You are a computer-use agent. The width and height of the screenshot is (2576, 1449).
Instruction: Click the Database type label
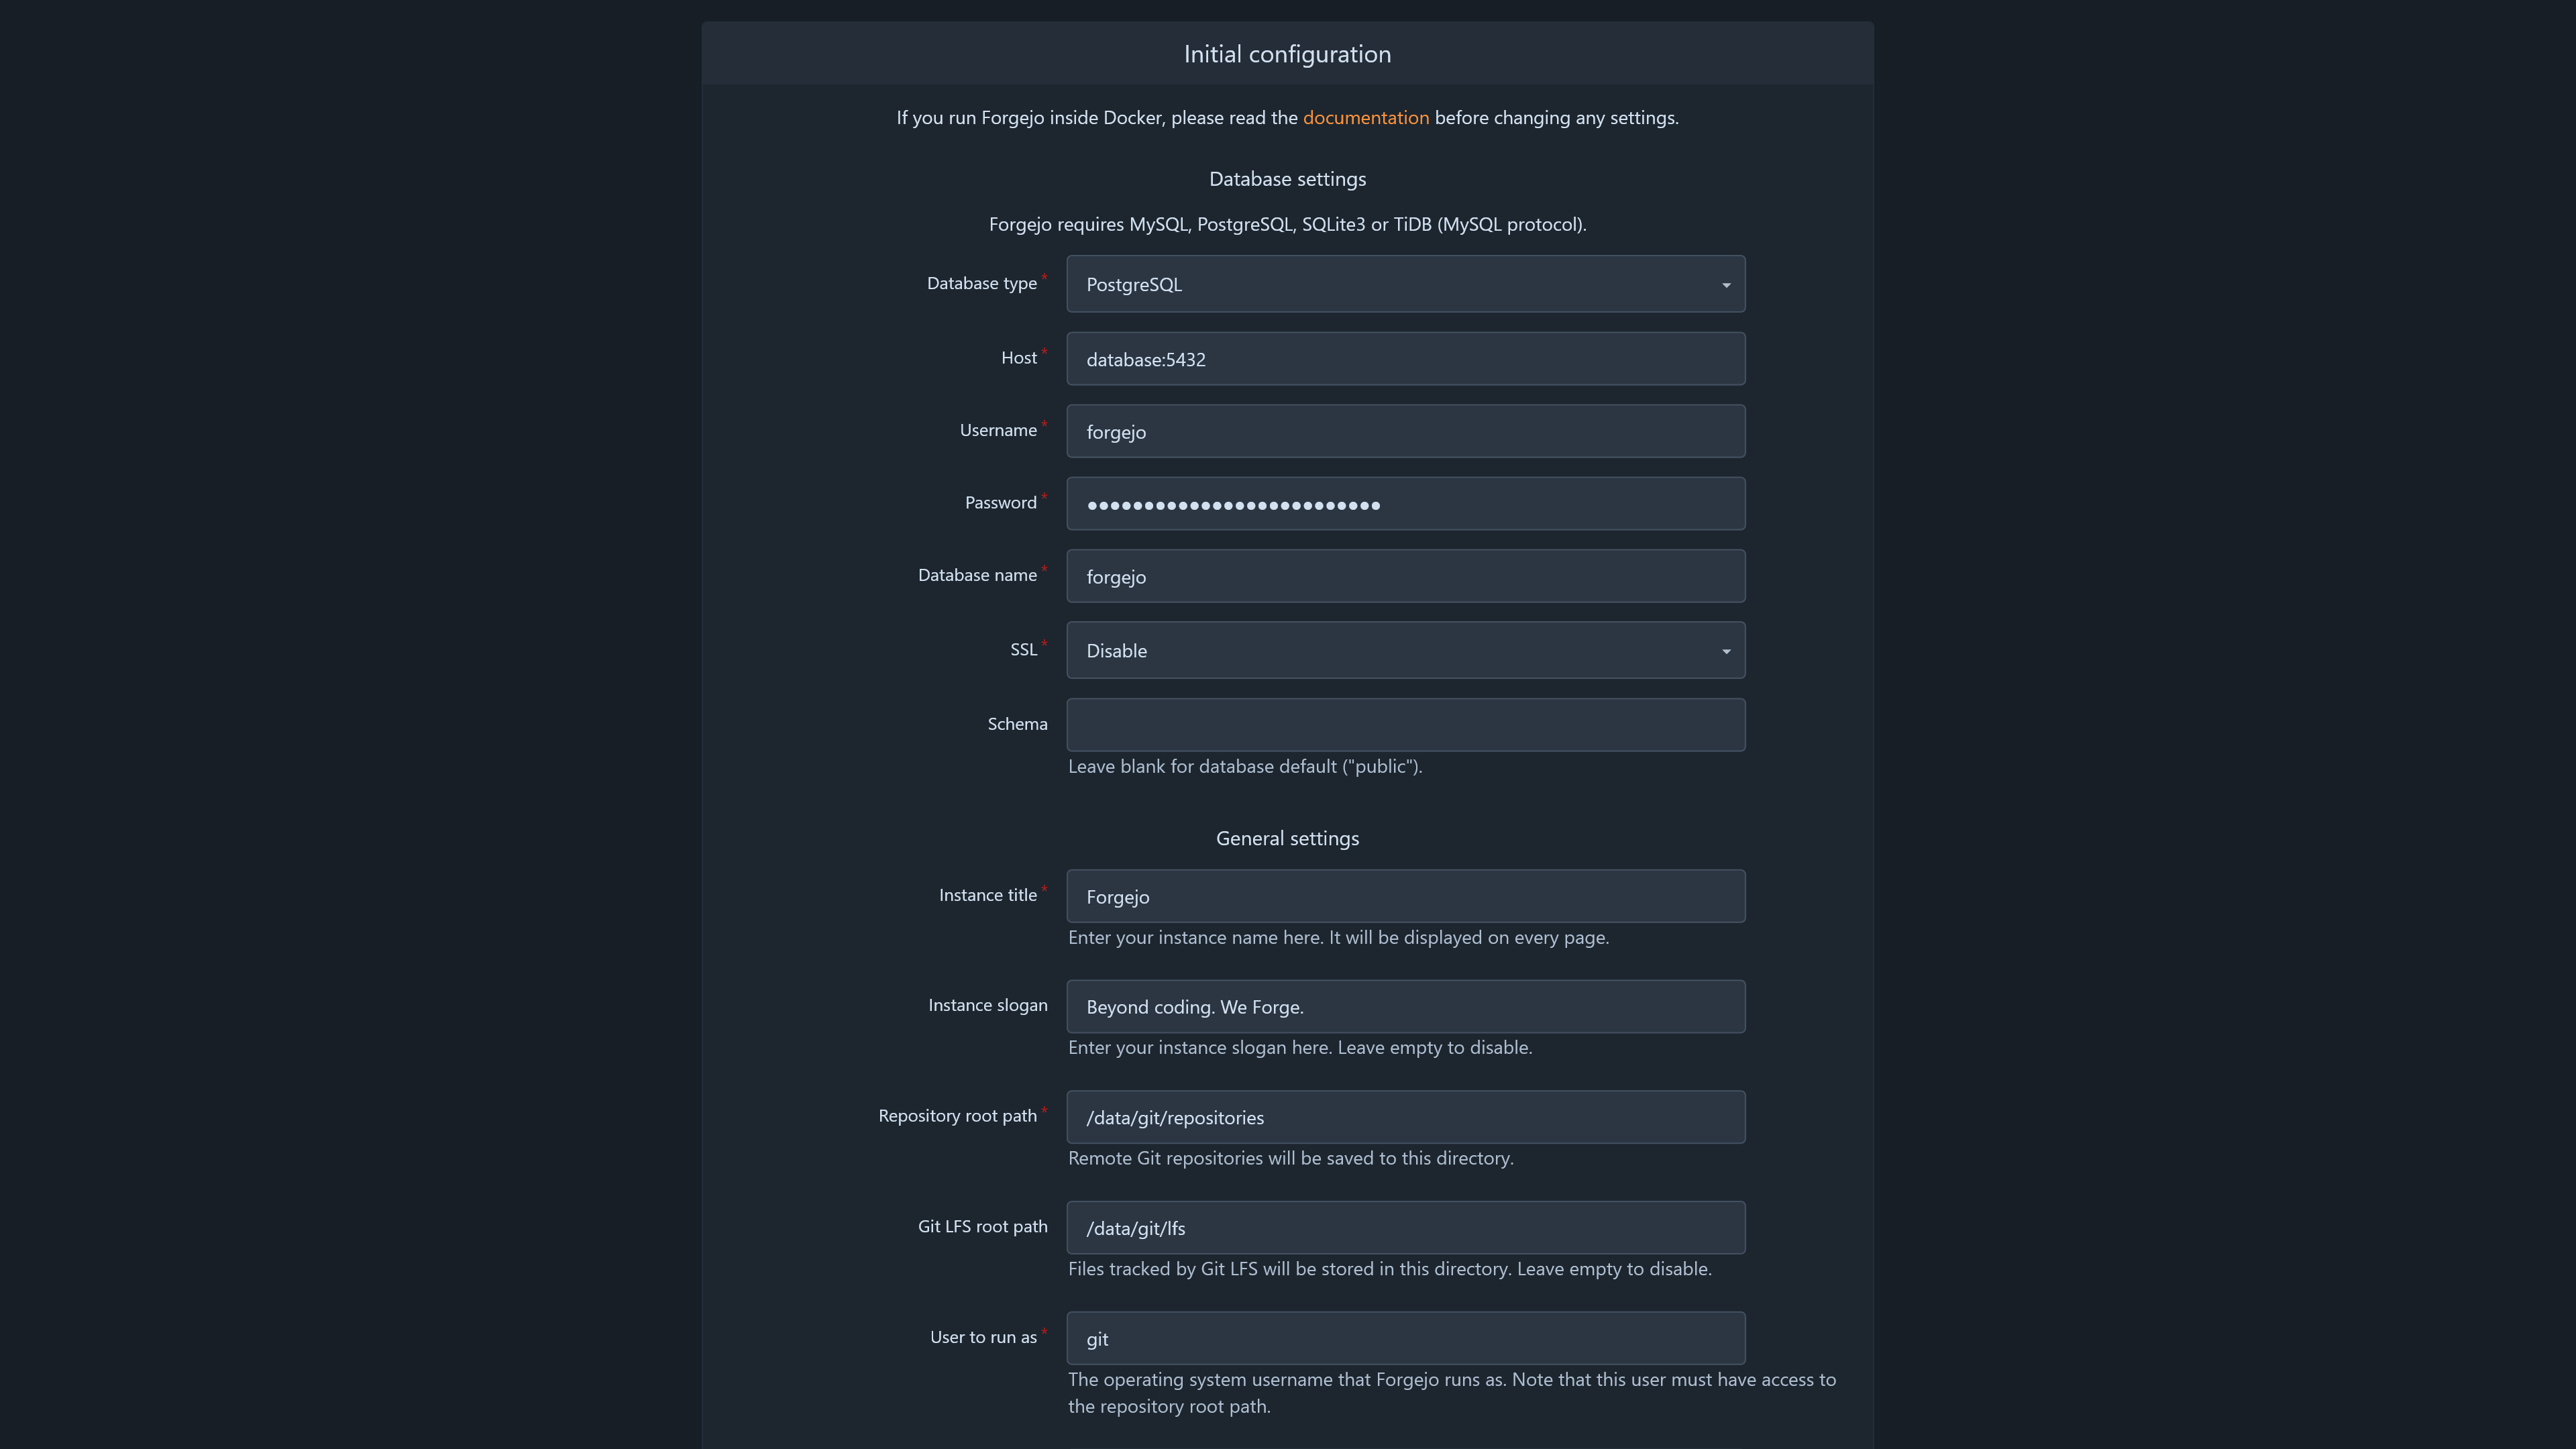(x=981, y=284)
